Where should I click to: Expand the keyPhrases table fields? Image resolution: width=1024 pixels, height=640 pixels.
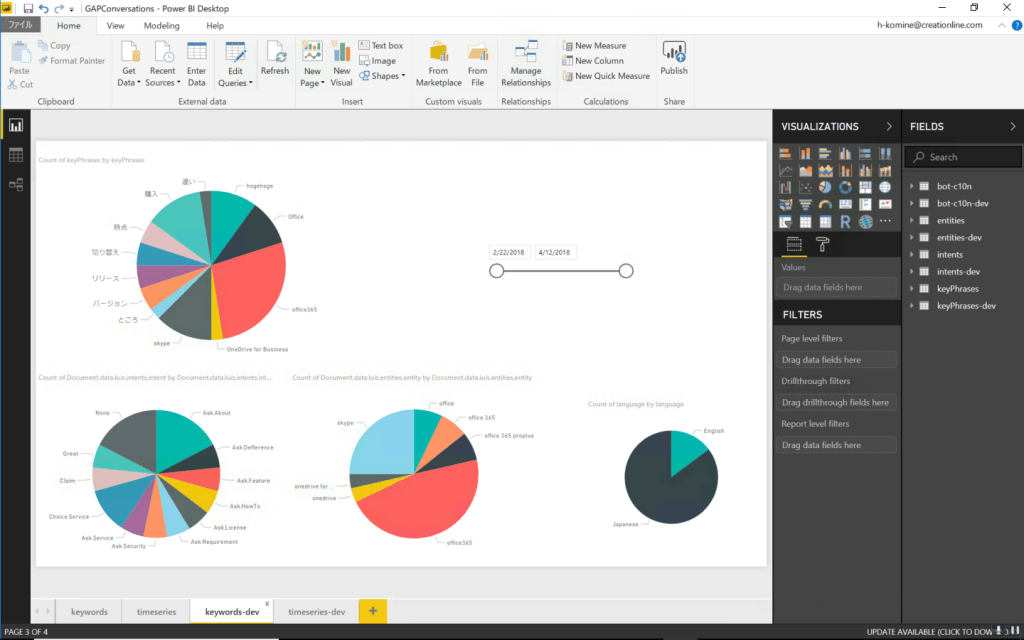click(912, 288)
